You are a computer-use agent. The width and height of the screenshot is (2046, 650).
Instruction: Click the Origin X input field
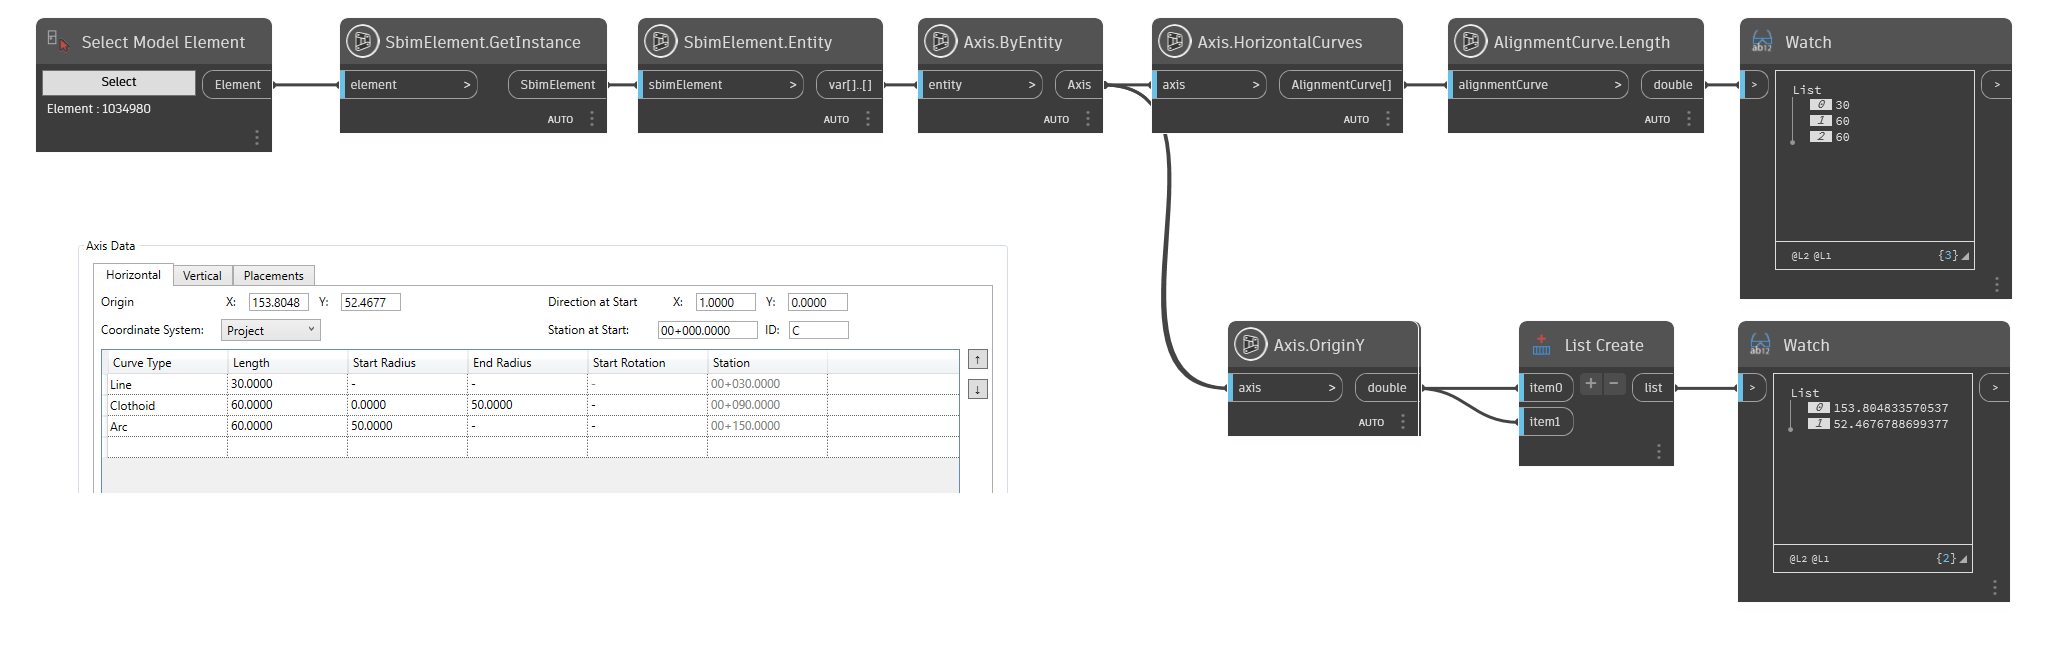click(278, 302)
